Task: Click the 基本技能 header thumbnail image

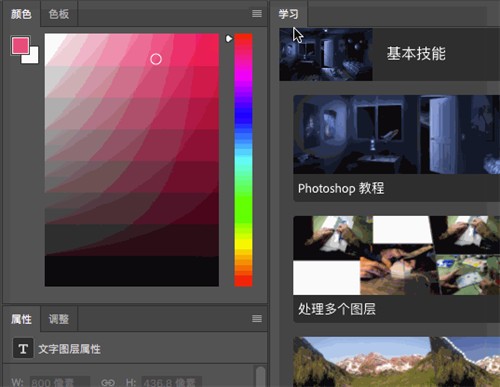Action: [x=326, y=54]
